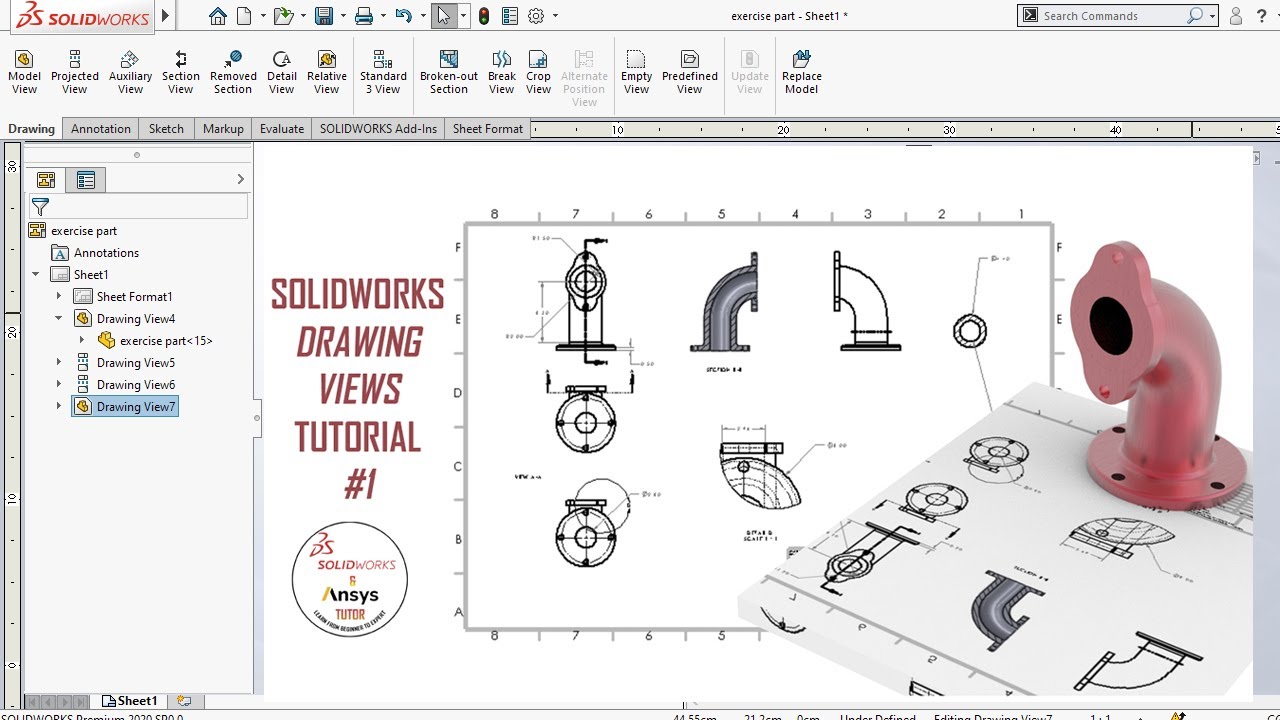1280x720 pixels.
Task: Select the Broken-out Section tool
Action: [449, 73]
